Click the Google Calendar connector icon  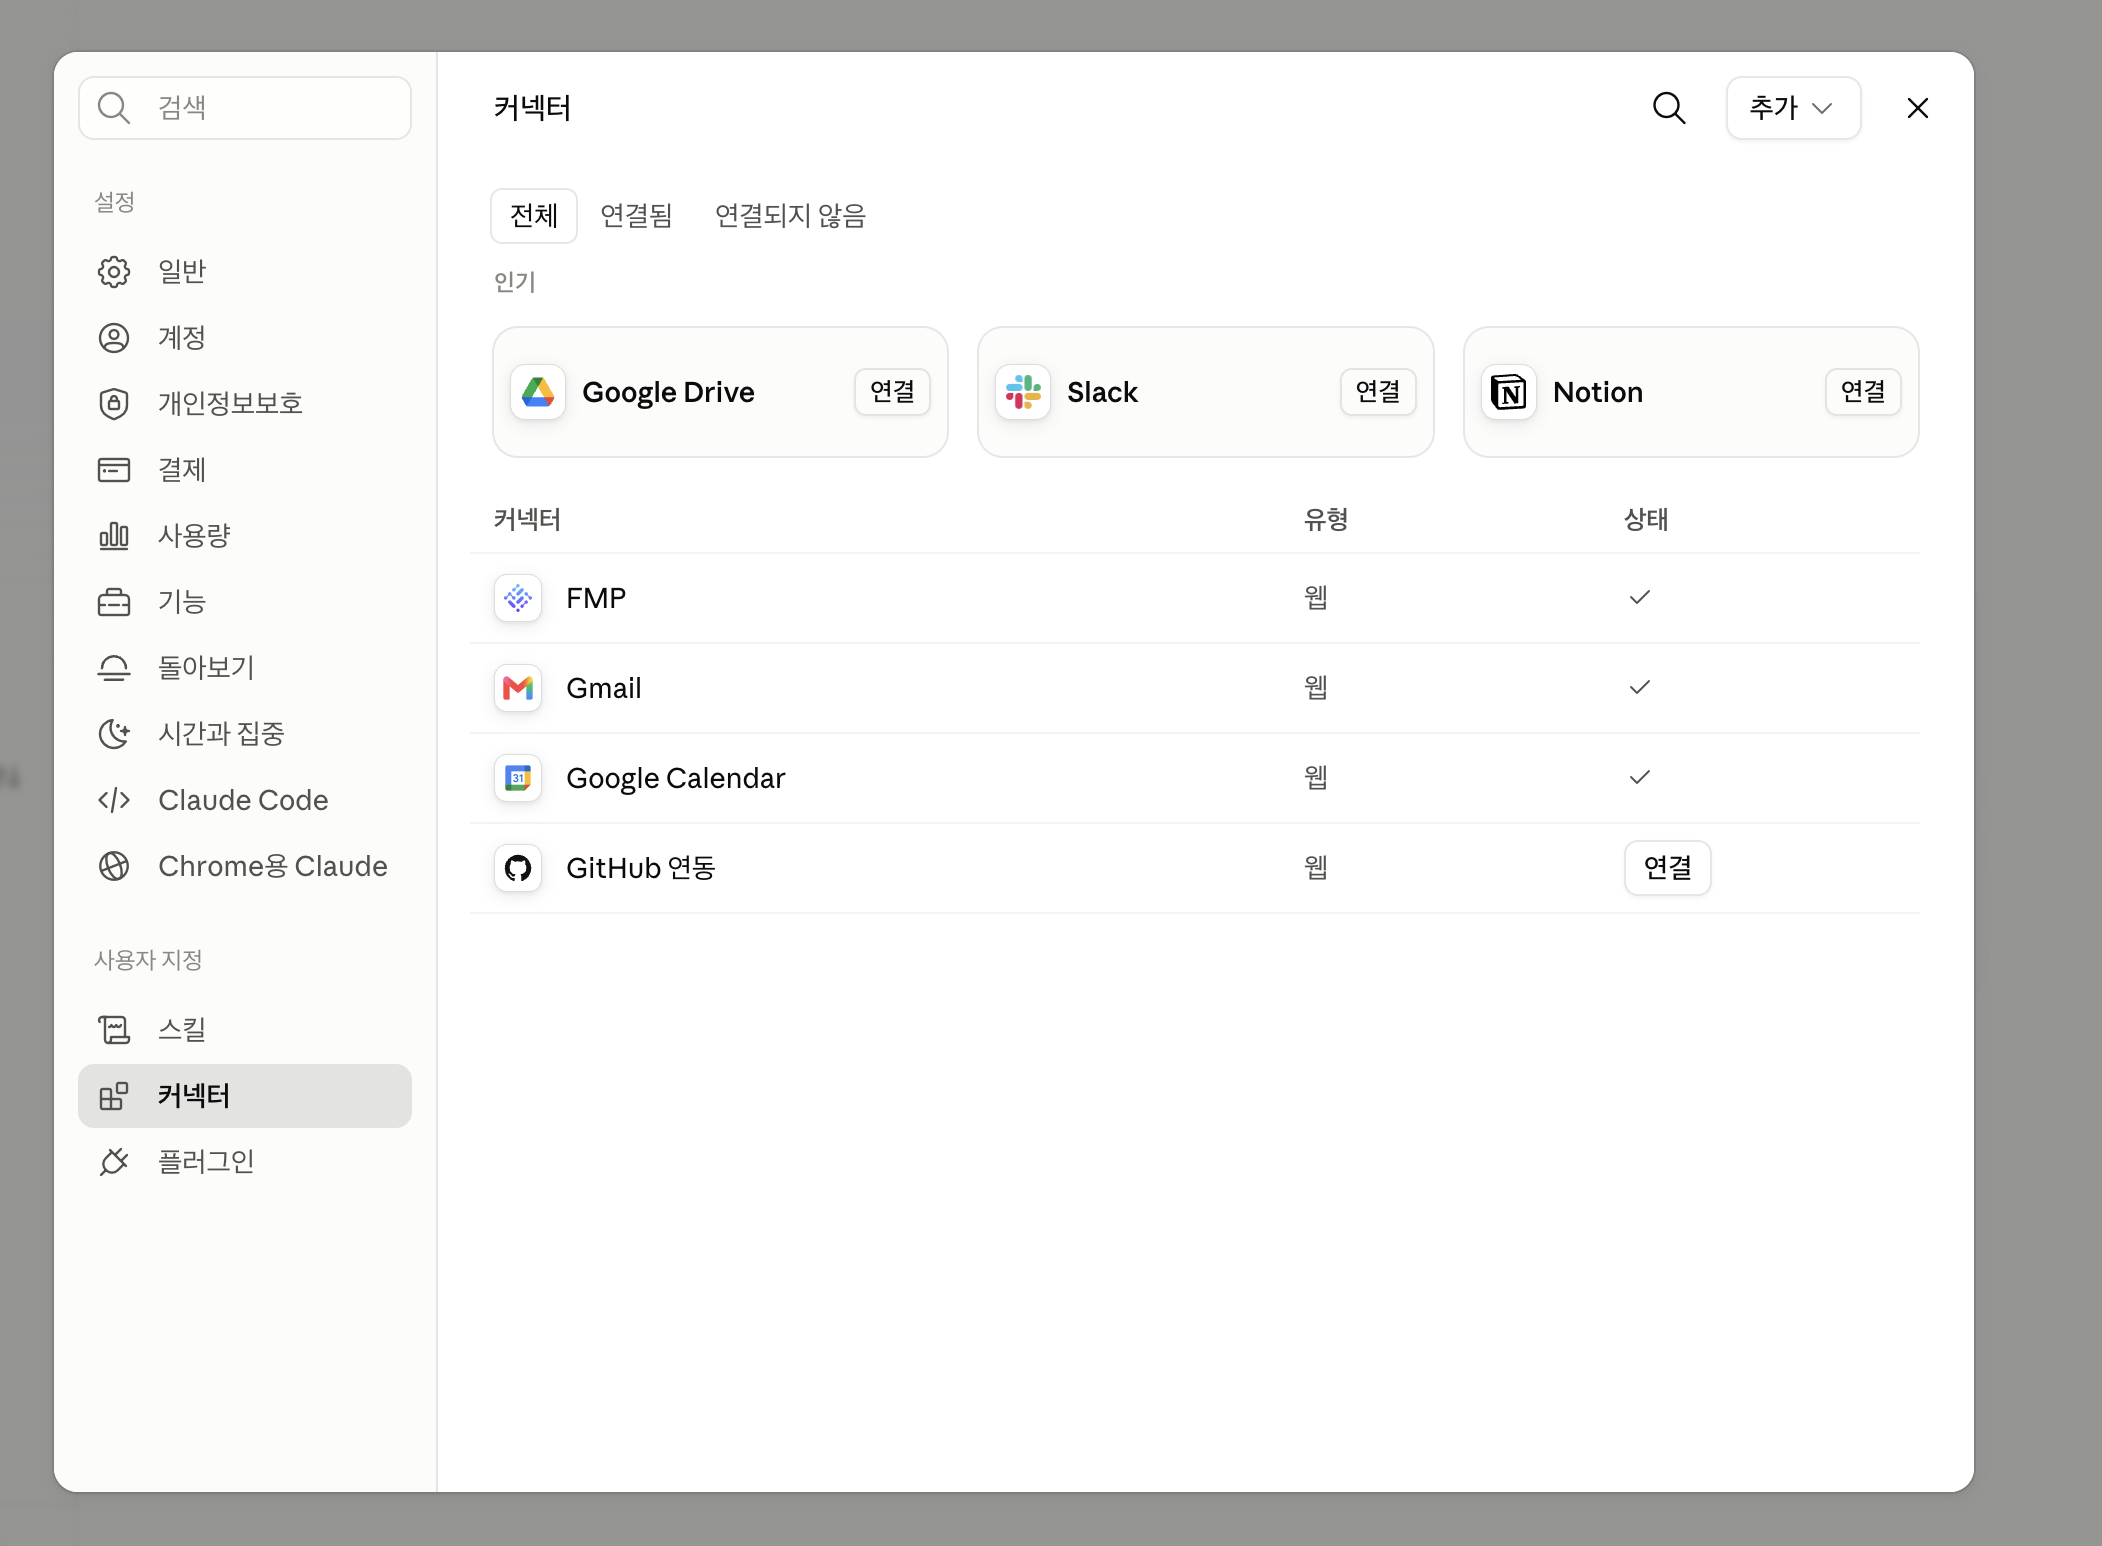518,778
